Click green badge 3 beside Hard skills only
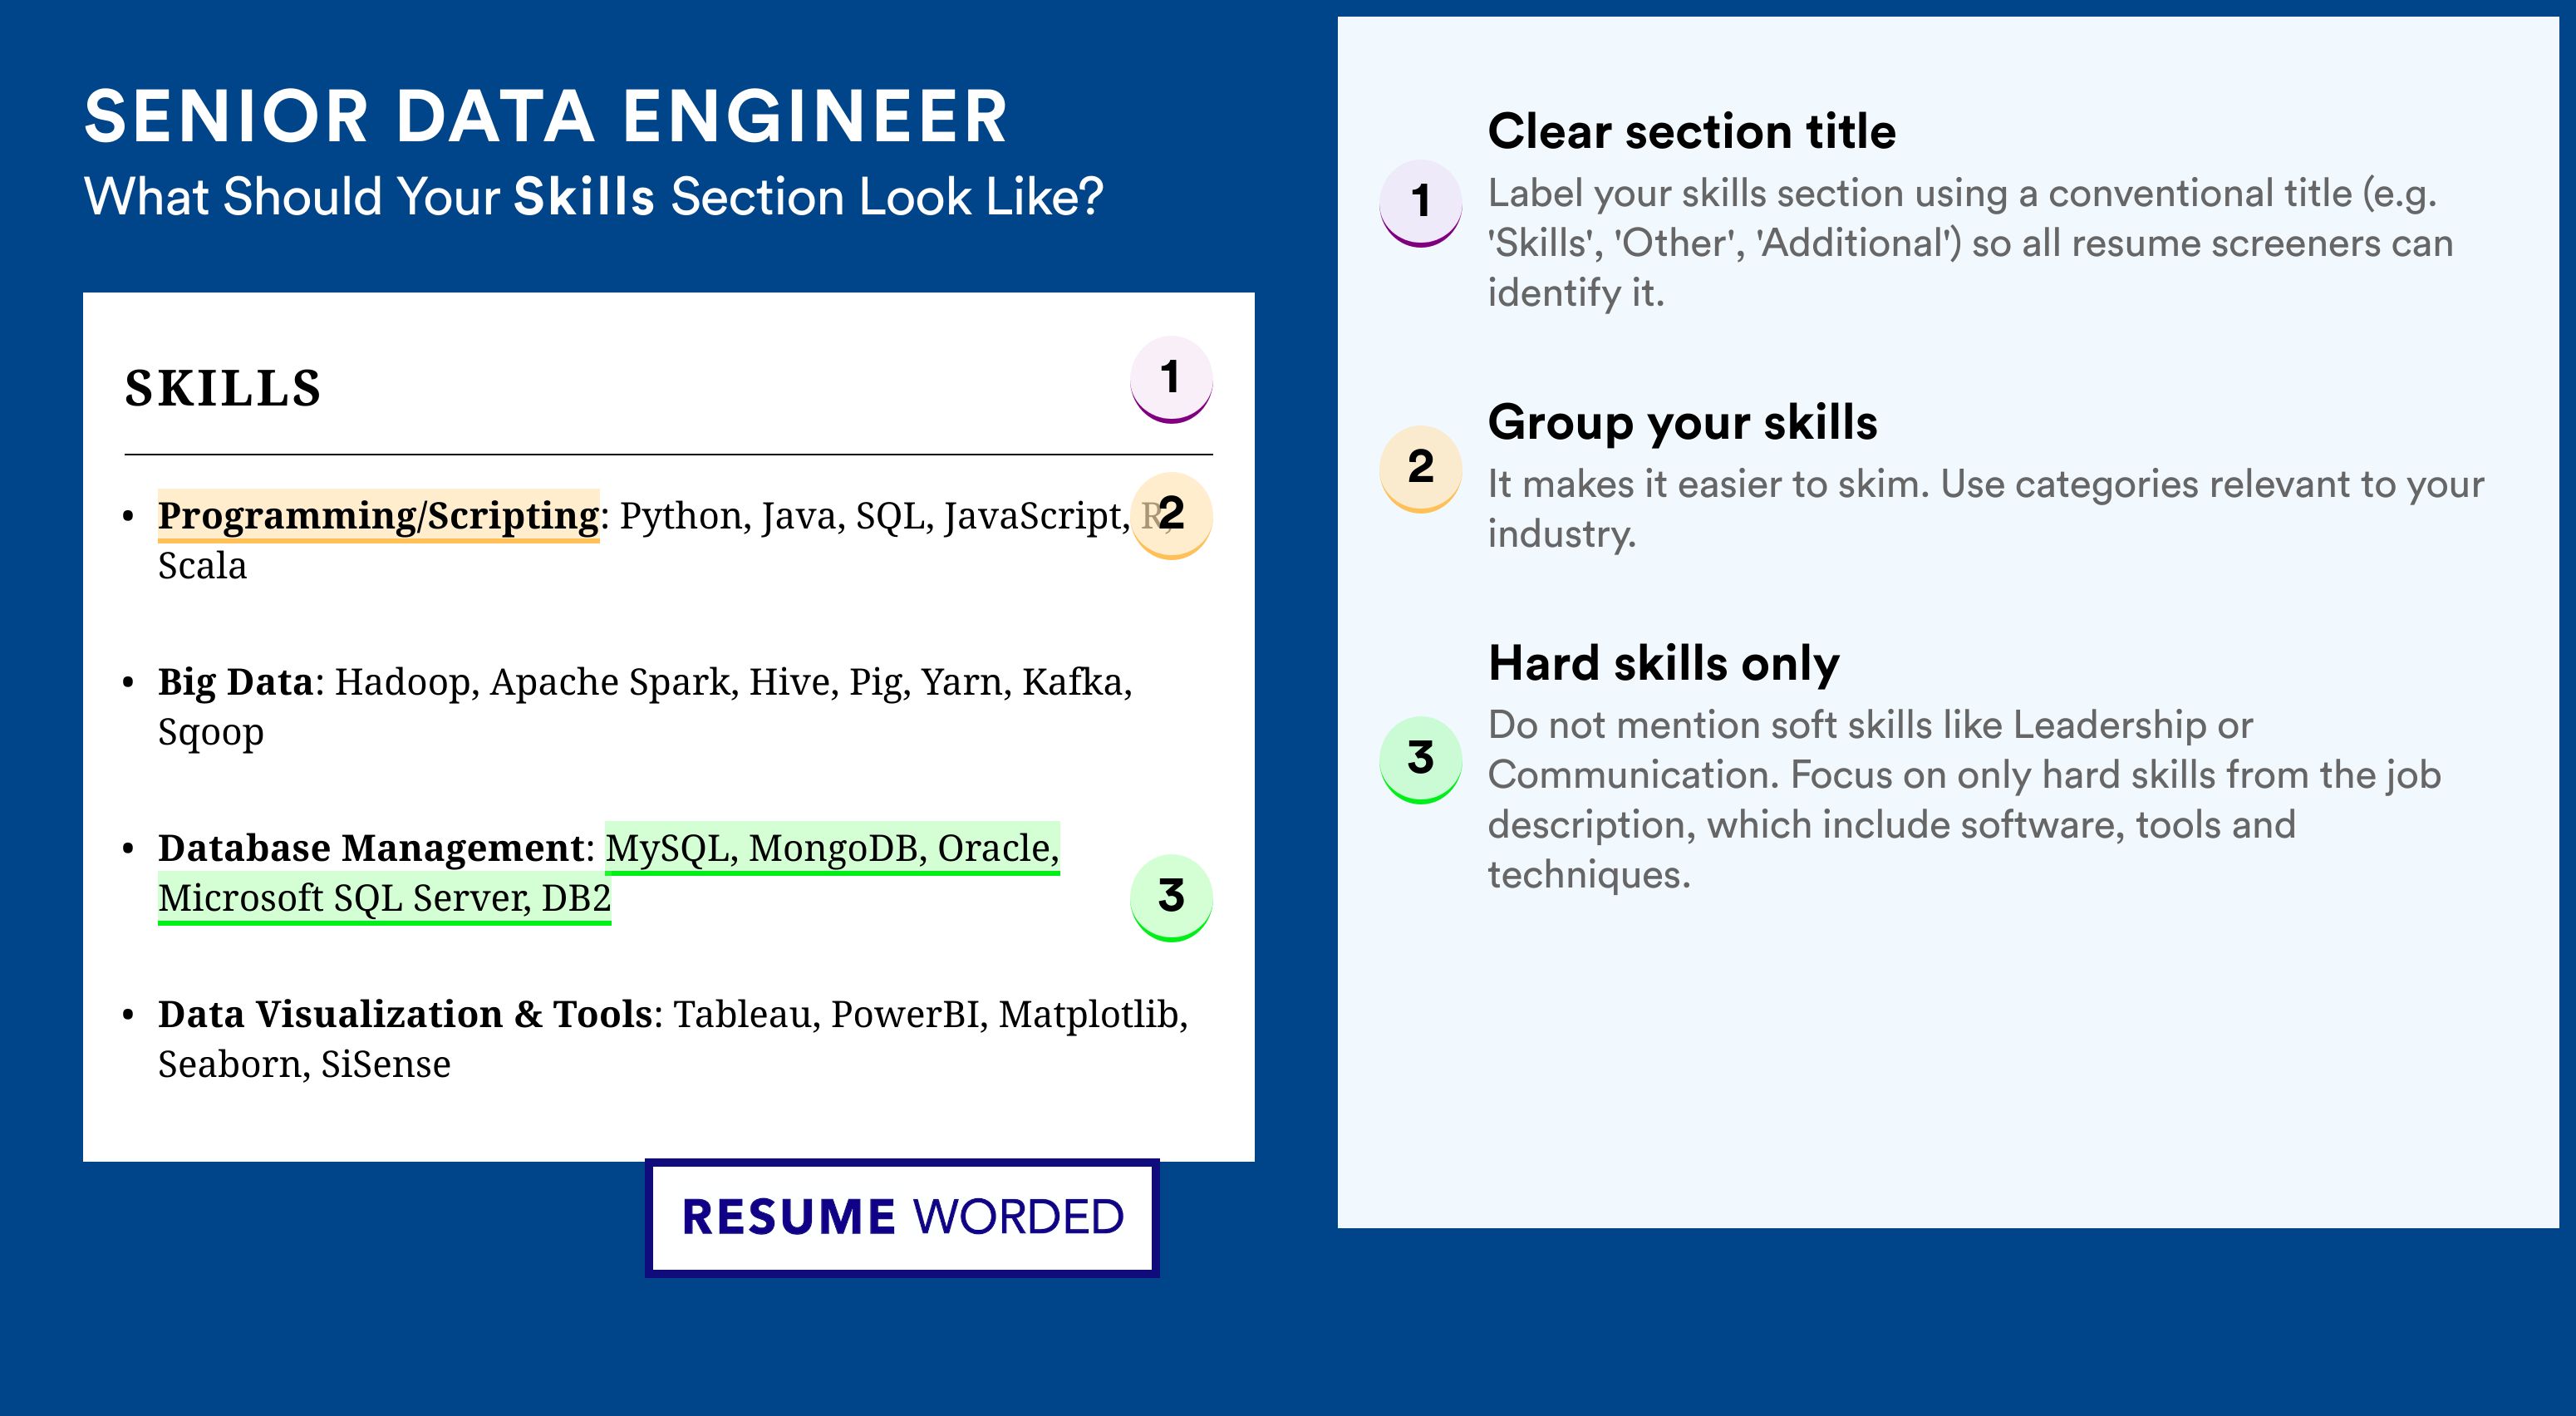The width and height of the screenshot is (2576, 1416). click(x=1421, y=759)
